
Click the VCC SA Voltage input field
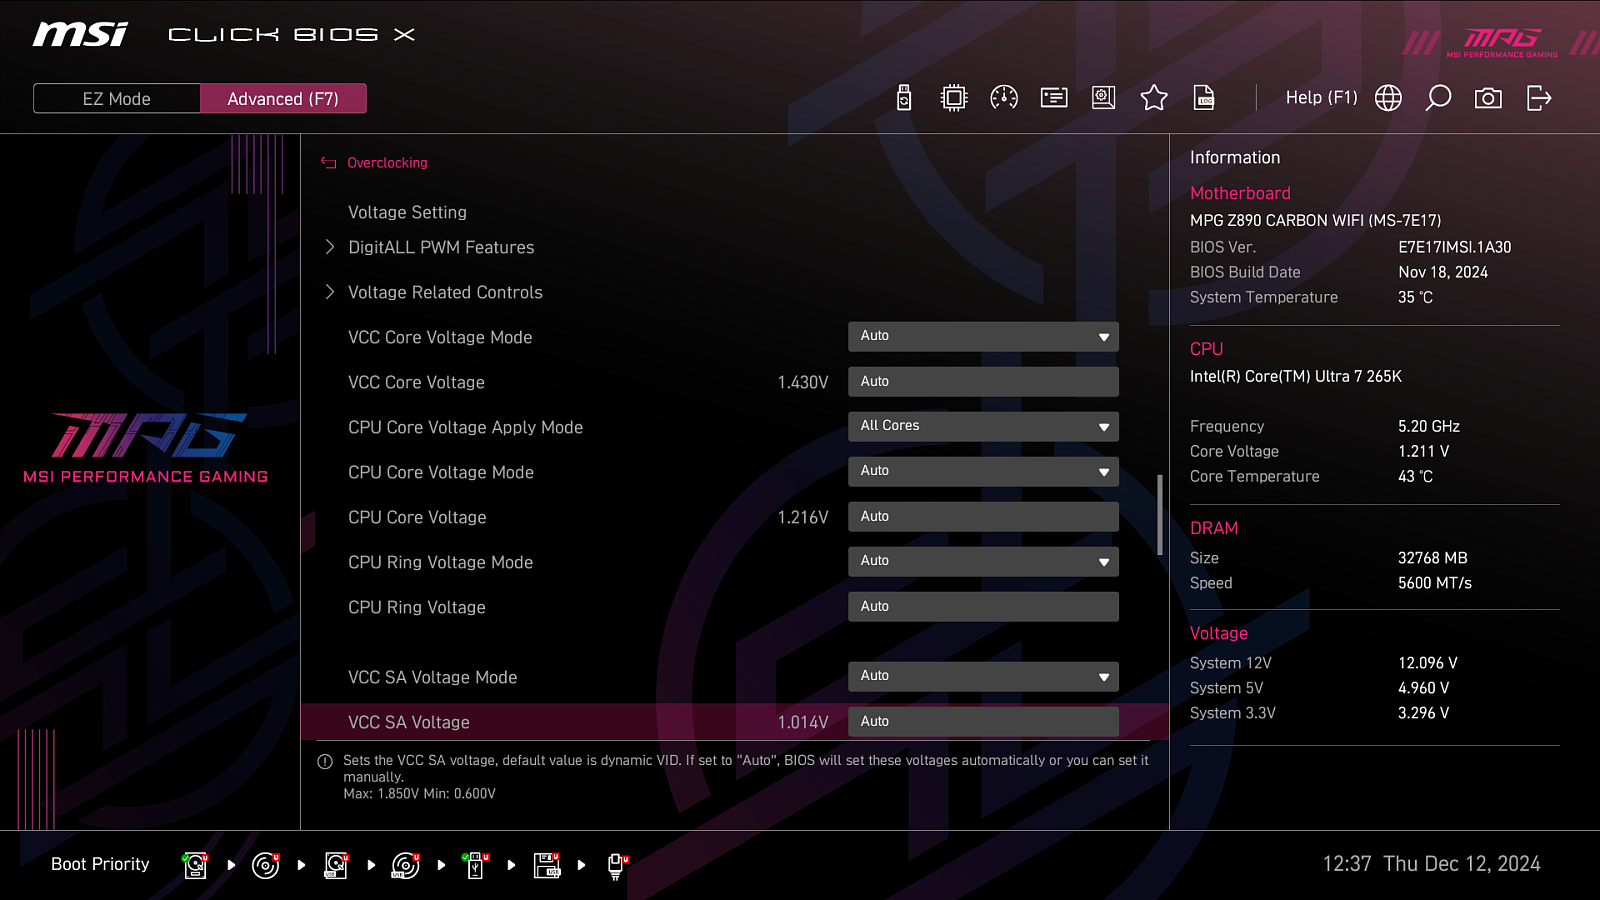[983, 721]
